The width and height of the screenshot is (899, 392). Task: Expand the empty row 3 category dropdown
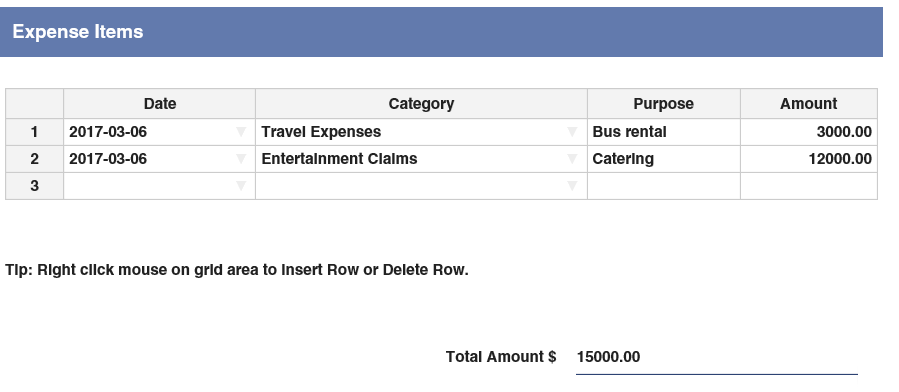click(x=572, y=186)
